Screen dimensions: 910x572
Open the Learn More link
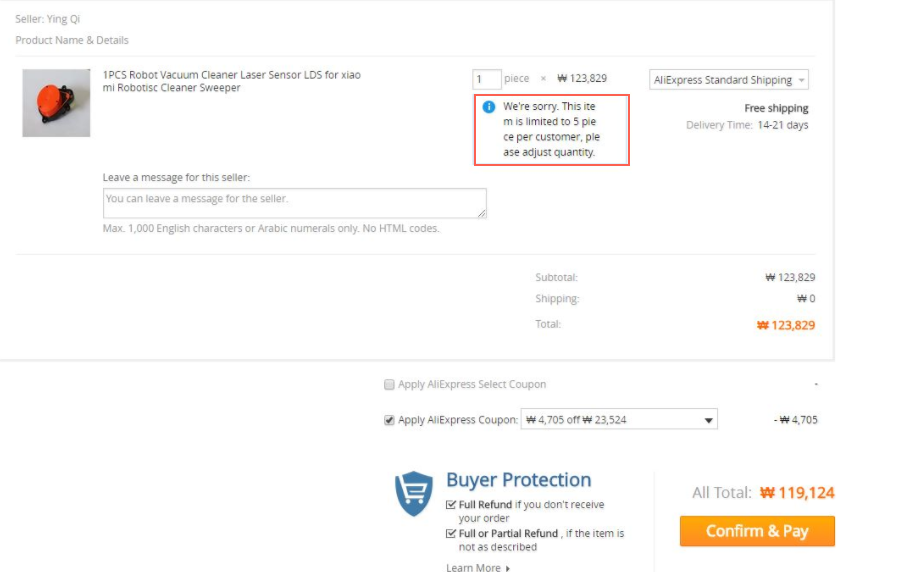tap(473, 567)
